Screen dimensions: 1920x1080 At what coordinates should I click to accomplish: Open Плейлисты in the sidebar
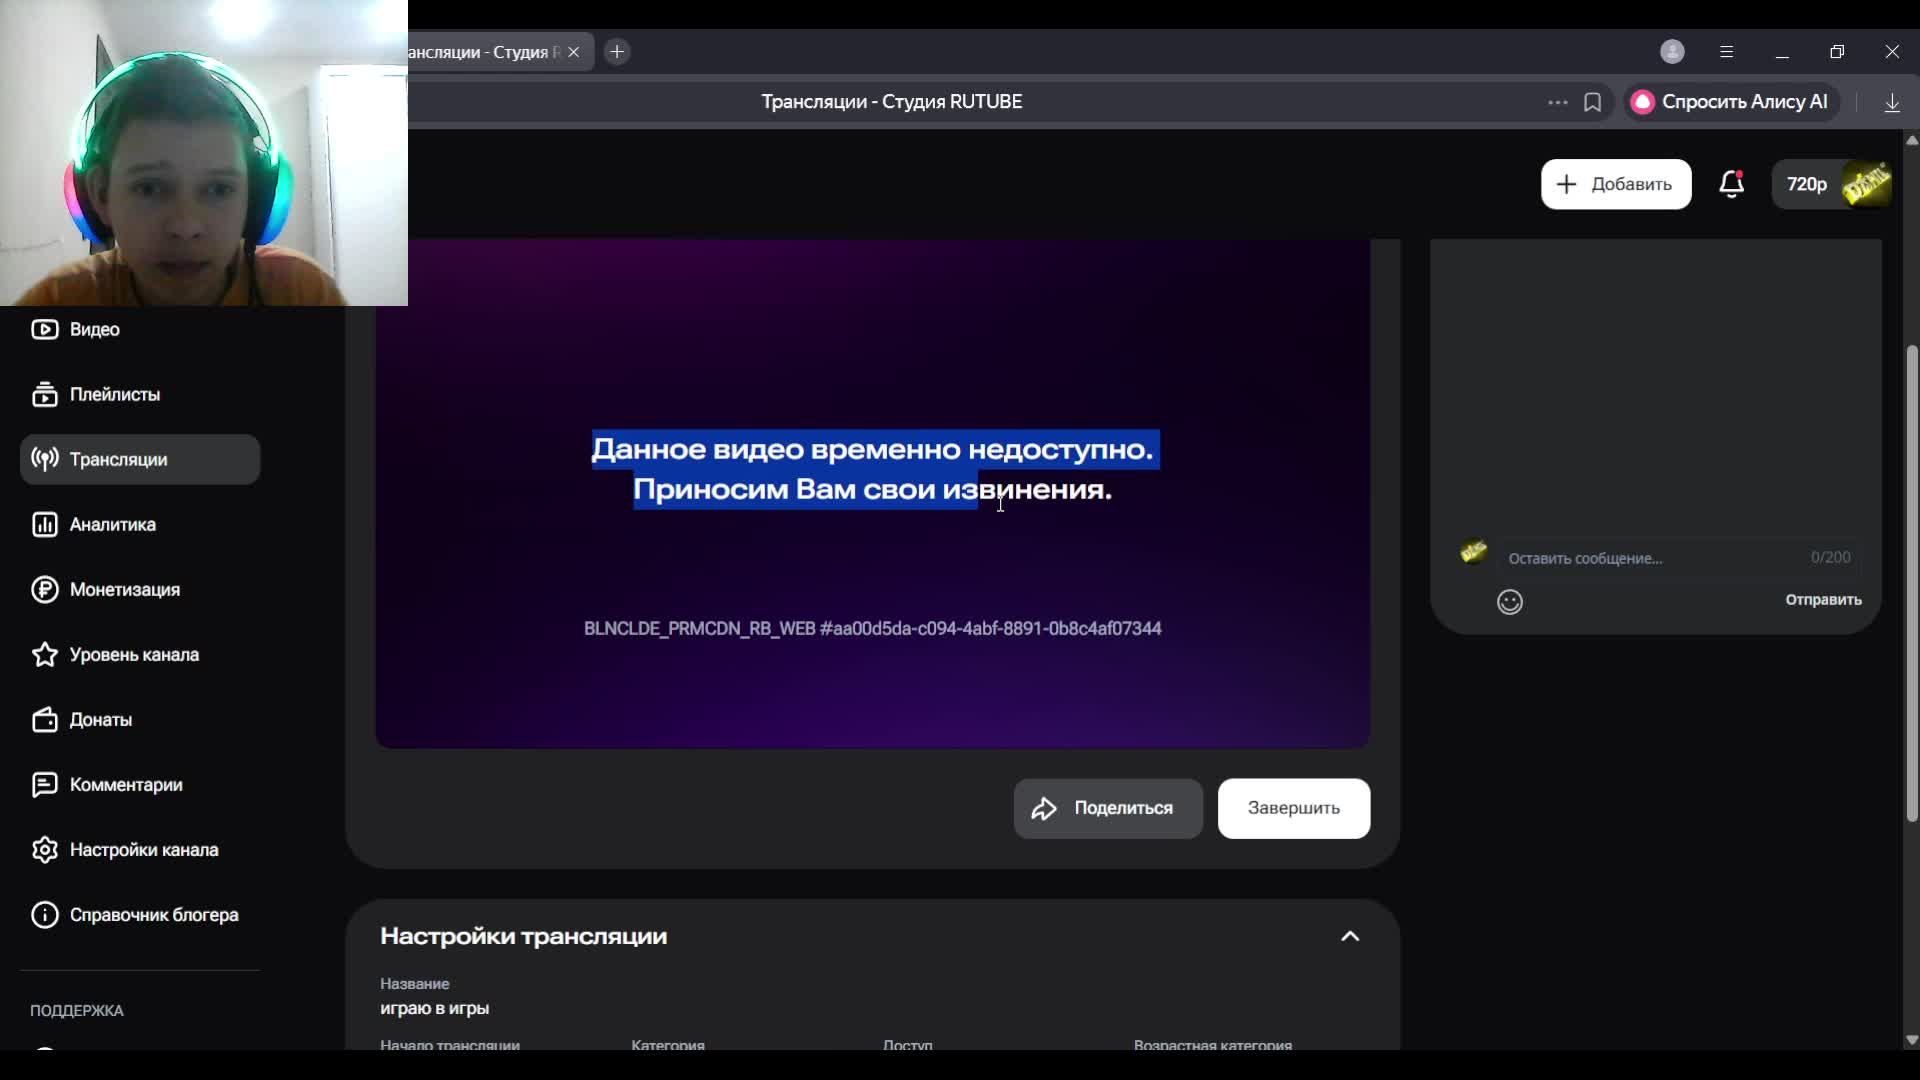(x=140, y=394)
